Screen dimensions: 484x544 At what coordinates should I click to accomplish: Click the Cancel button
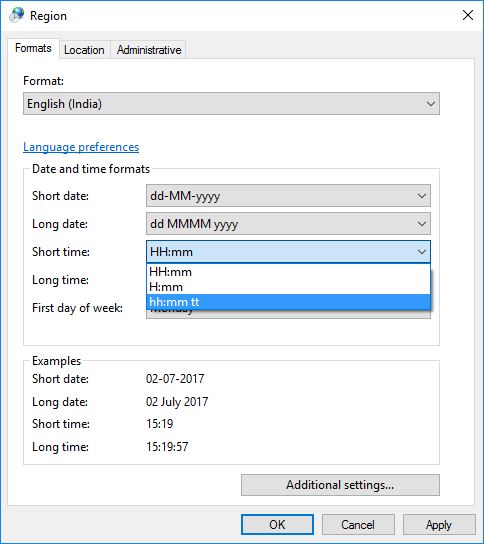[x=358, y=525]
